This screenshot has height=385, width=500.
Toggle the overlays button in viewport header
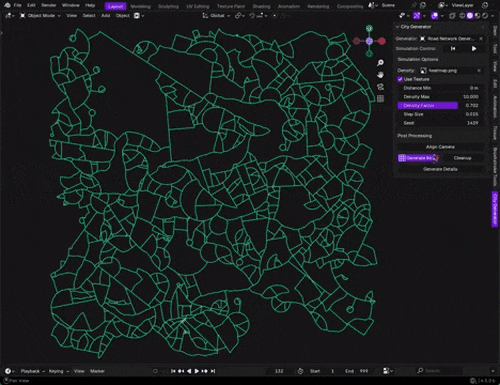tap(434, 16)
